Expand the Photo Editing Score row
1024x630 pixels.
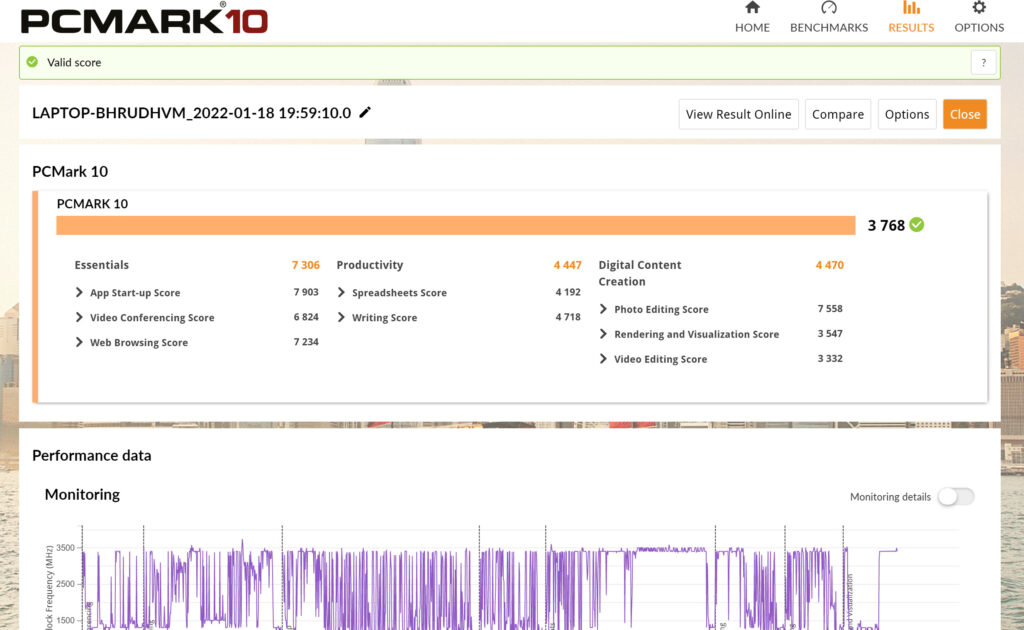pos(603,309)
